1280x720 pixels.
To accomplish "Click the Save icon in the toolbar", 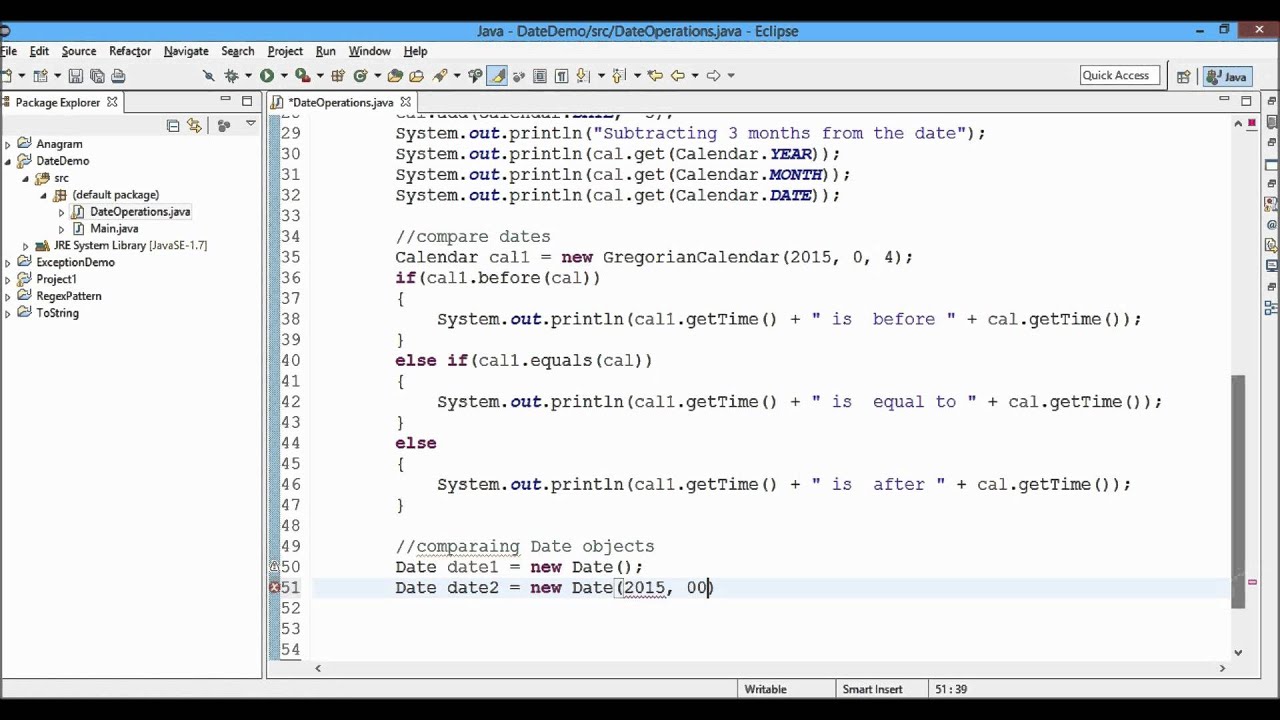I will coord(75,76).
